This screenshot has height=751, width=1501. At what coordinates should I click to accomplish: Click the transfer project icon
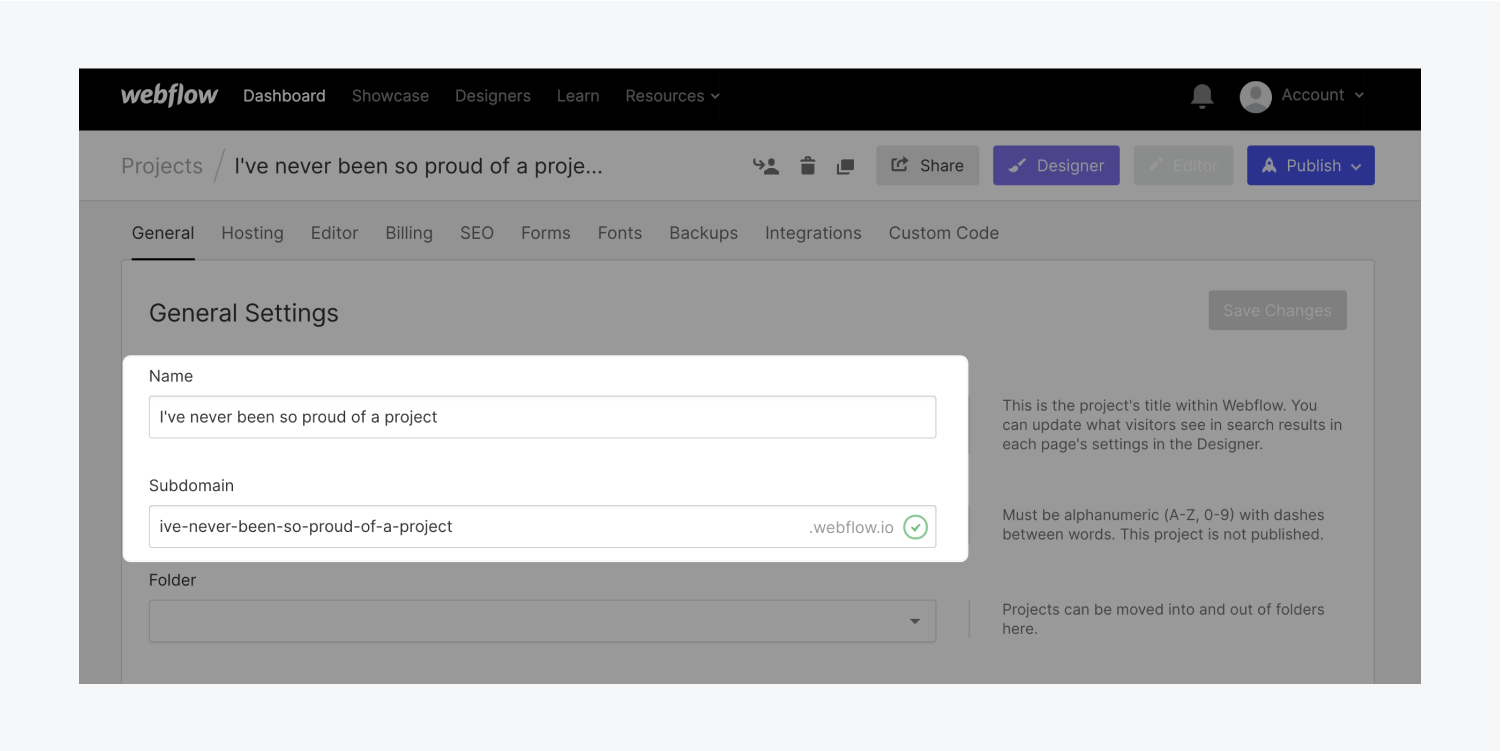pyautogui.click(x=766, y=166)
